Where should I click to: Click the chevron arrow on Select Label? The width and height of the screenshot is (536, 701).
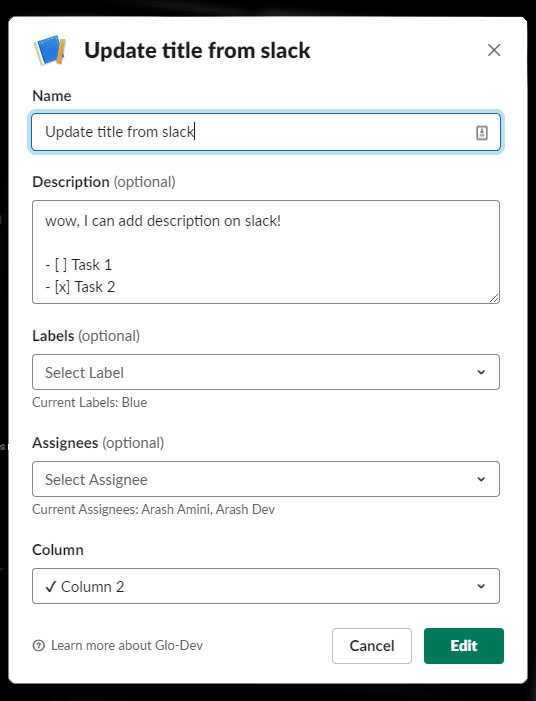(481, 372)
